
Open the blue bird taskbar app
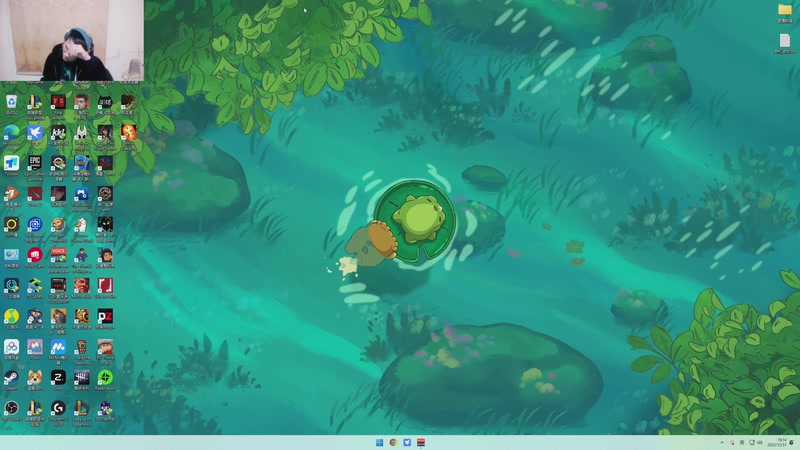pos(407,442)
